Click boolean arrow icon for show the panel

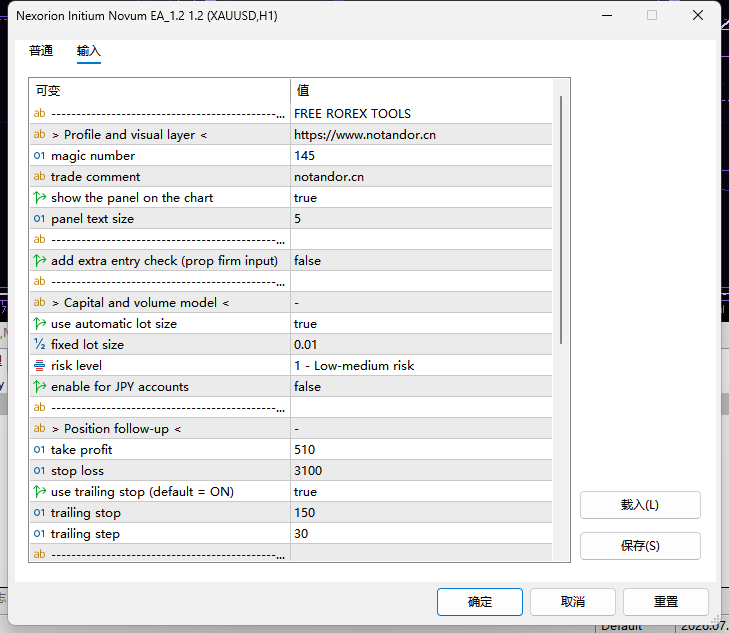[x=40, y=198]
